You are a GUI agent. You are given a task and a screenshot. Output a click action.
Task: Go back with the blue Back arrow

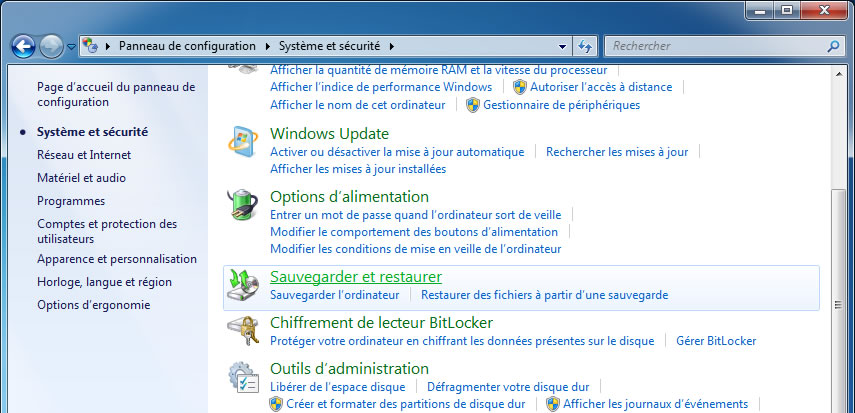23,46
